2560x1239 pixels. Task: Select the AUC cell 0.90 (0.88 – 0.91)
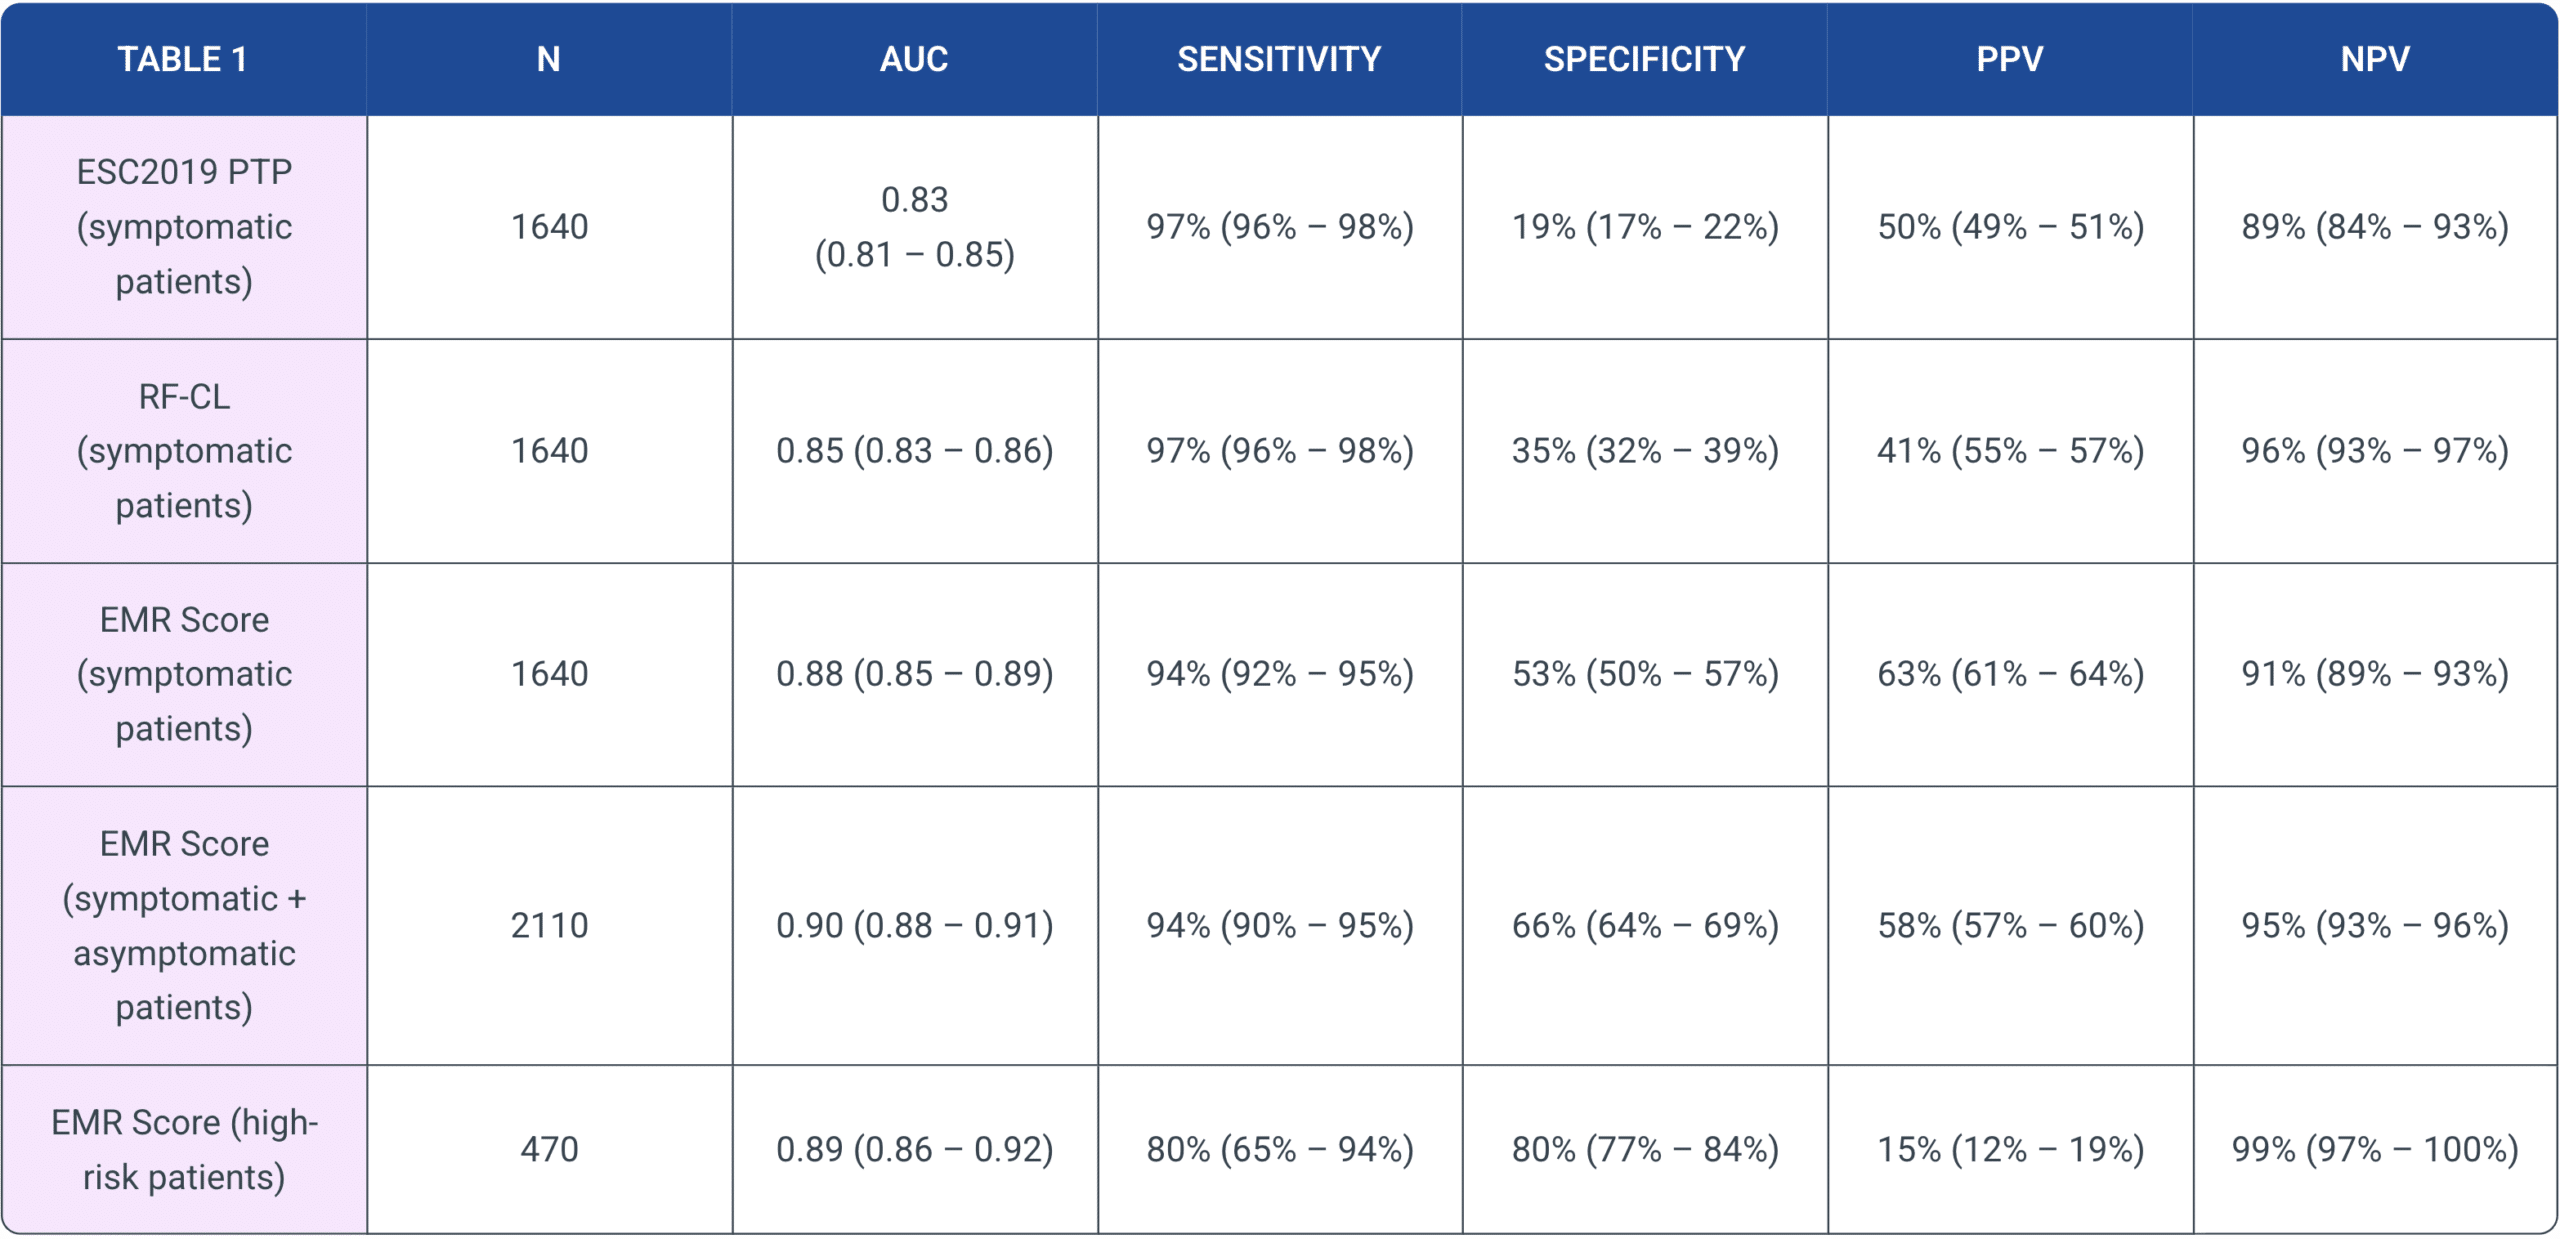pyautogui.click(x=914, y=926)
